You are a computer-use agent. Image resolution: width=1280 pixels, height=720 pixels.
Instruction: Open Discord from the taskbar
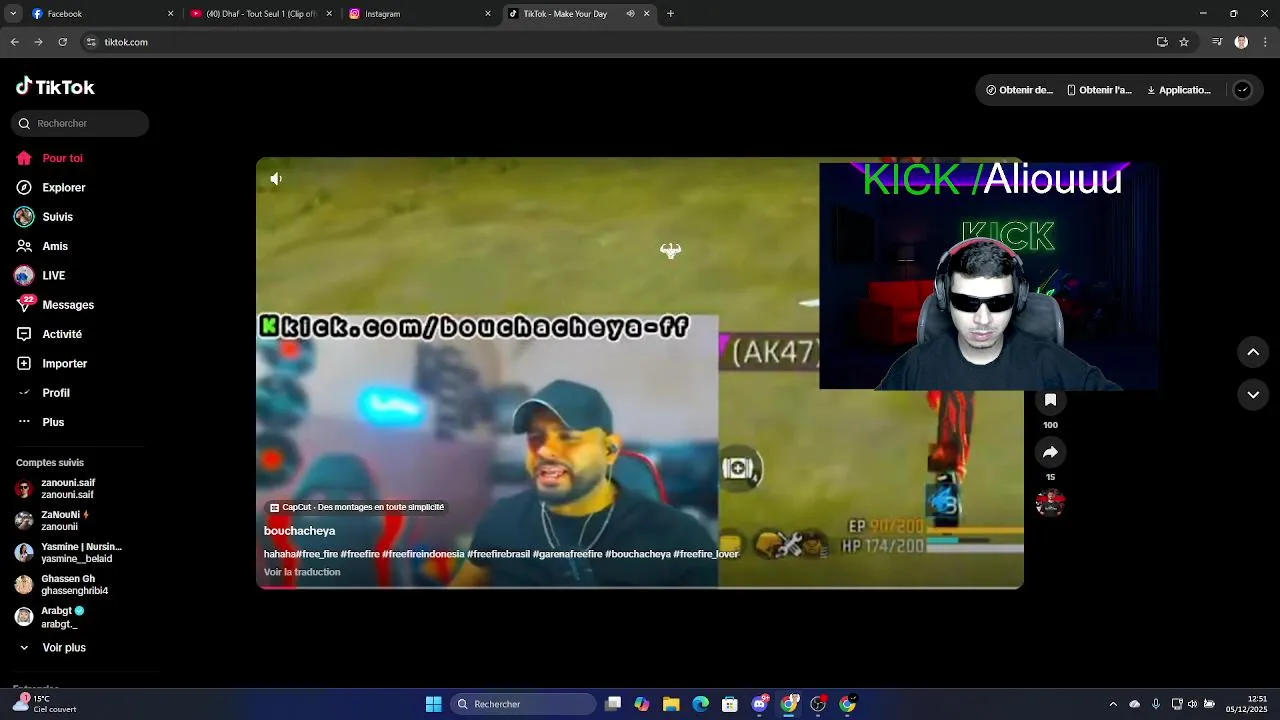tap(759, 704)
